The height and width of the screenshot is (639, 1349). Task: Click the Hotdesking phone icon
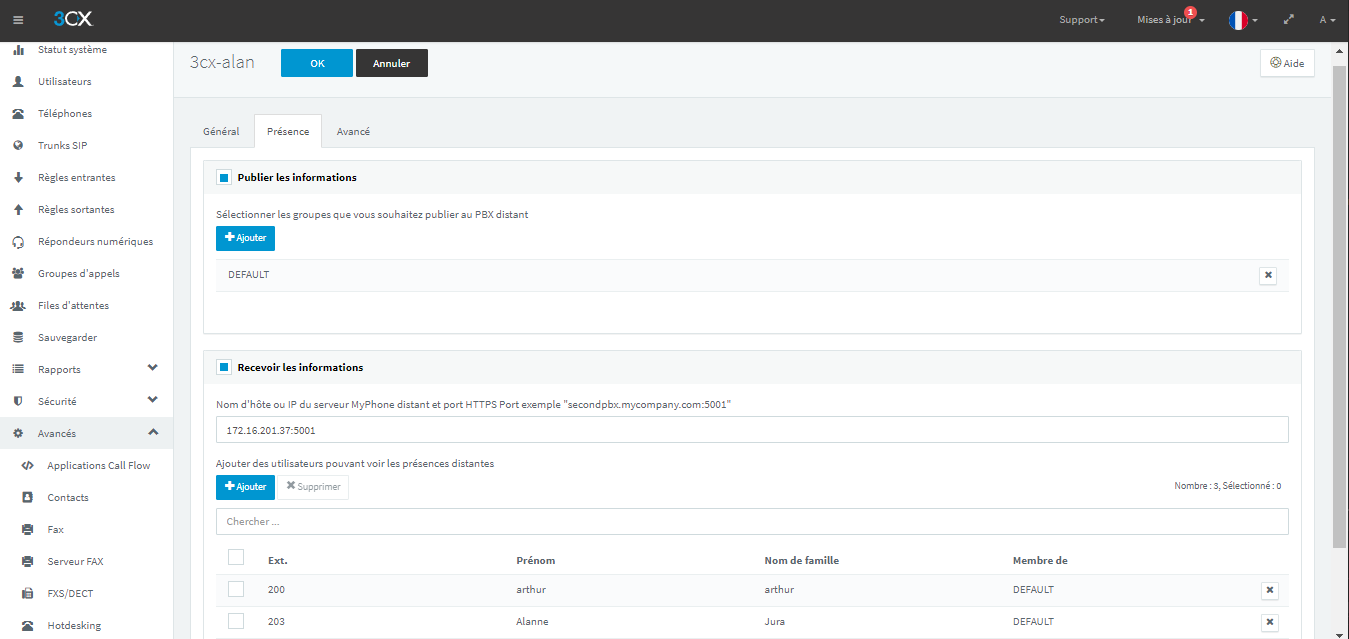[28, 626]
